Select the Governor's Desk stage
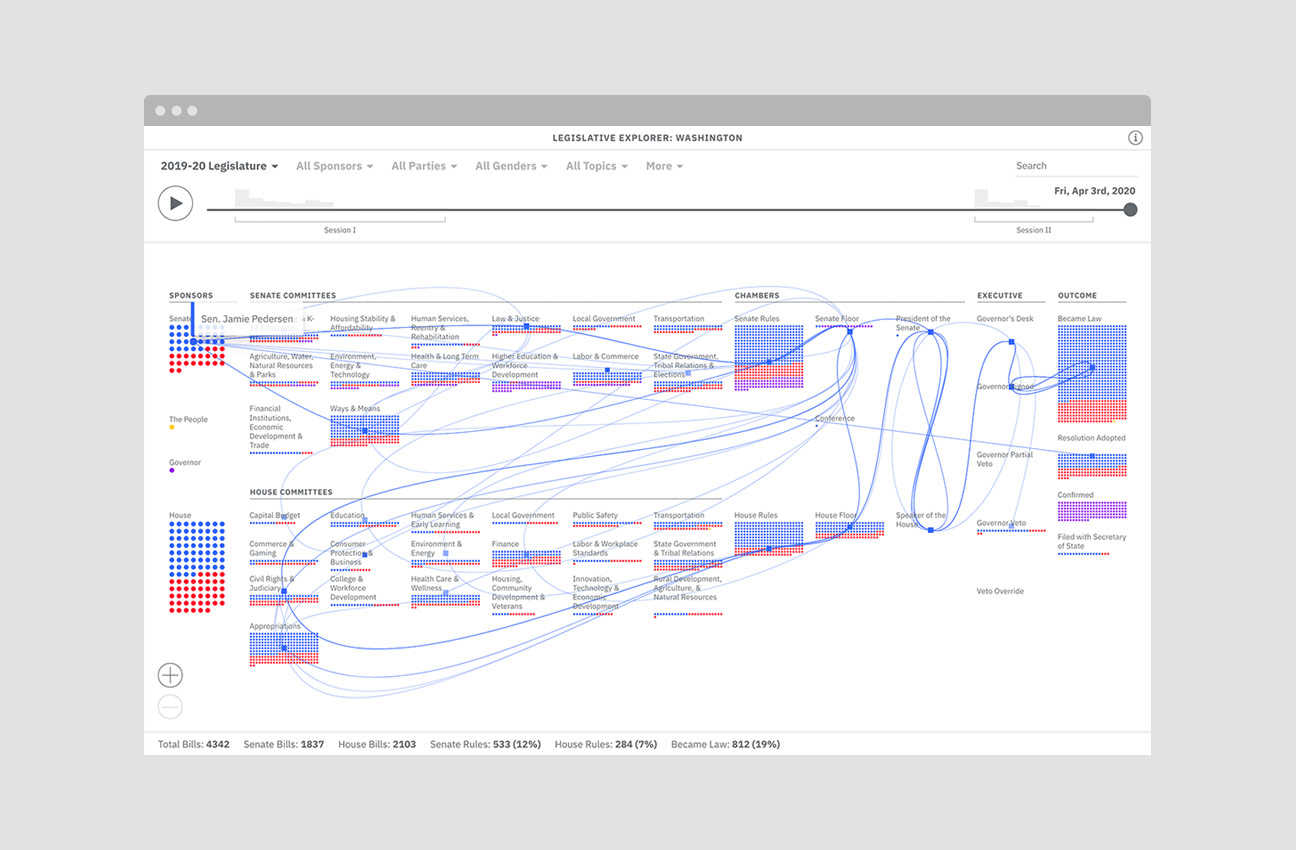Image resolution: width=1296 pixels, height=850 pixels. (1005, 319)
